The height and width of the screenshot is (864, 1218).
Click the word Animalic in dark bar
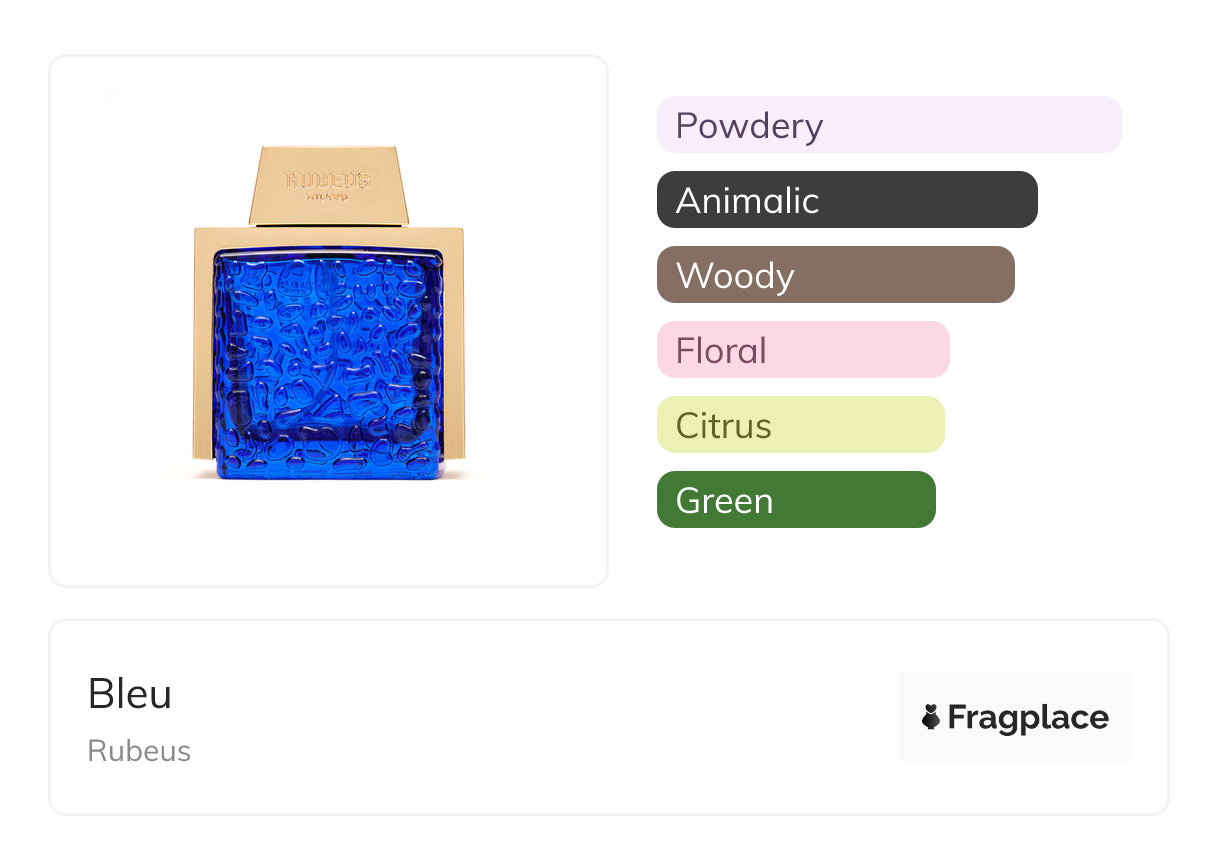[x=747, y=201]
